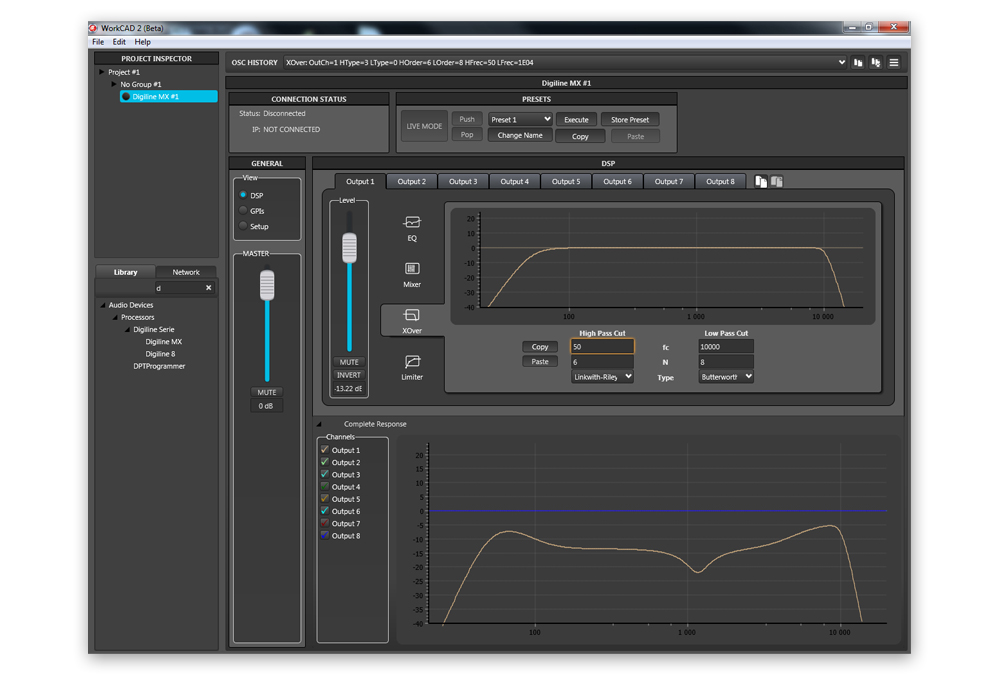
Task: Click the copy-output icon beside Output 8 tab
Action: [x=761, y=182]
